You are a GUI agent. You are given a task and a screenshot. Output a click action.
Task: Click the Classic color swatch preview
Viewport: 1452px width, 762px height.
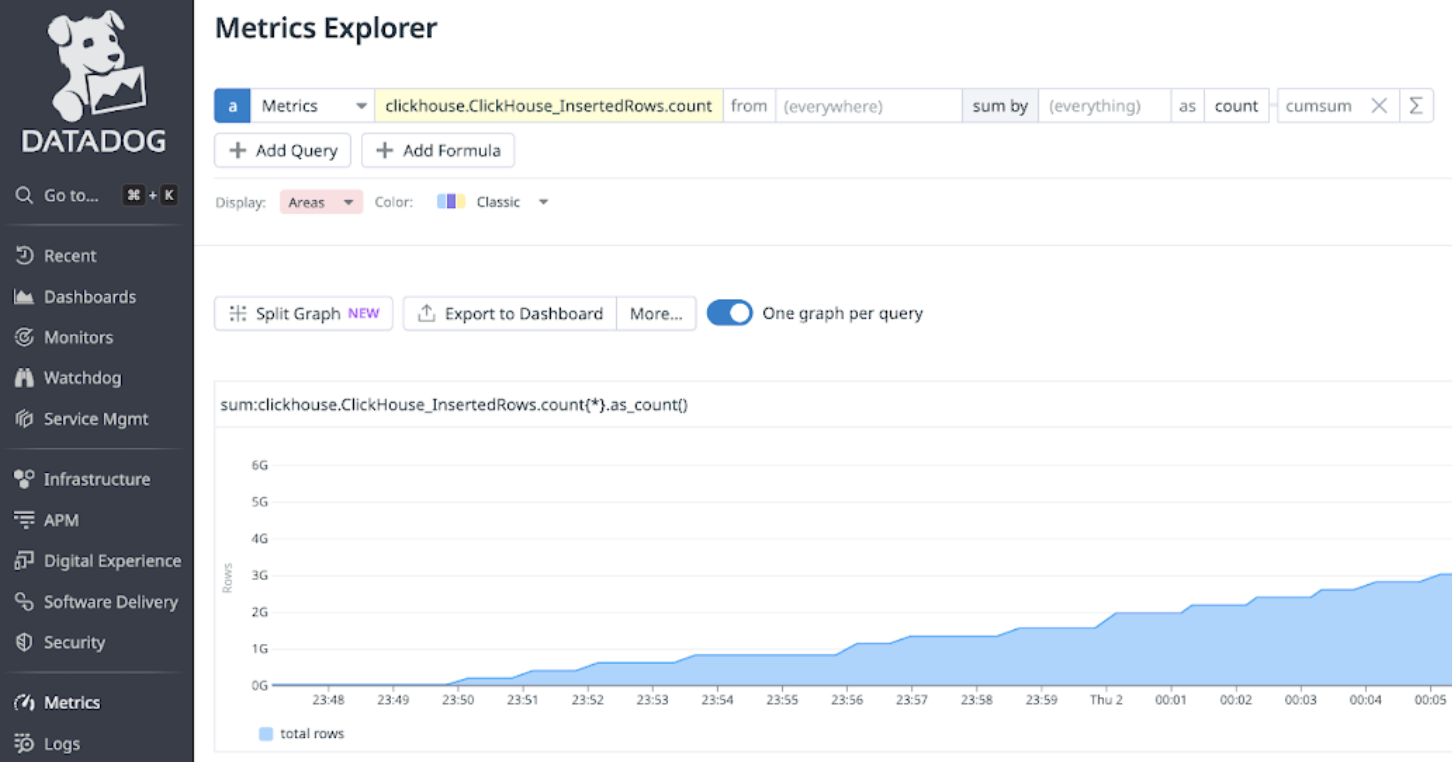pos(450,201)
